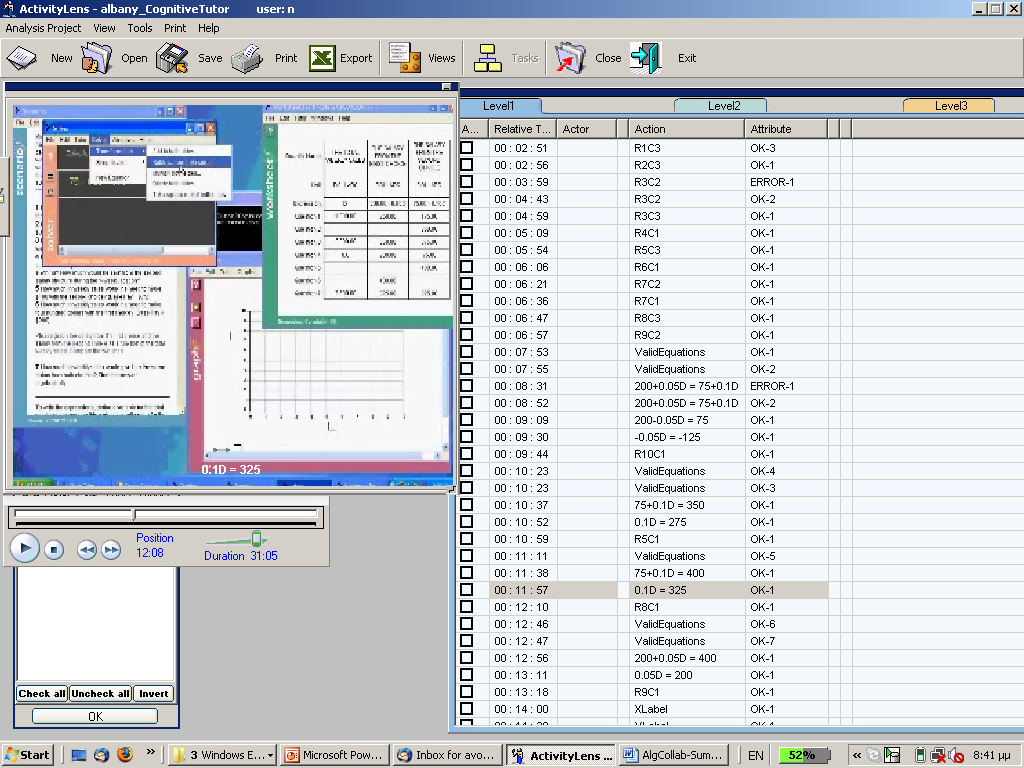Open the 3 Windows Explorer taskbar group
Viewport: 1024px width, 768px height.
pos(222,756)
